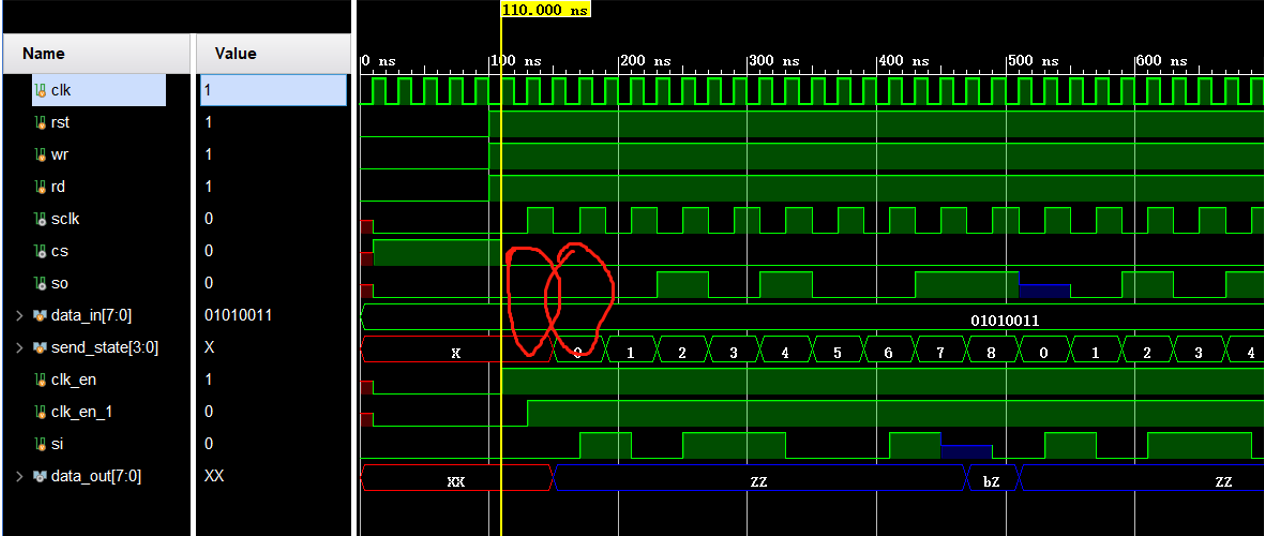Click the value 1 of clk_en
Screen dimensions: 1264x539
[x=209, y=379]
